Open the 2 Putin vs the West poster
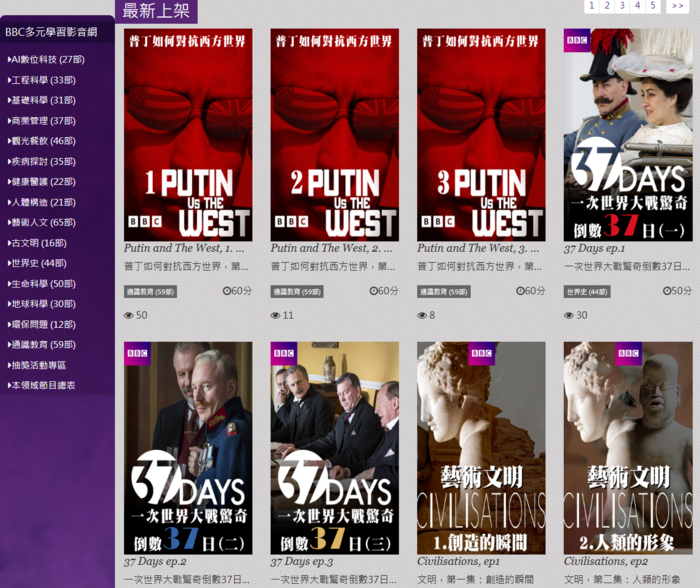Screen dimensions: 700x588 334,135
